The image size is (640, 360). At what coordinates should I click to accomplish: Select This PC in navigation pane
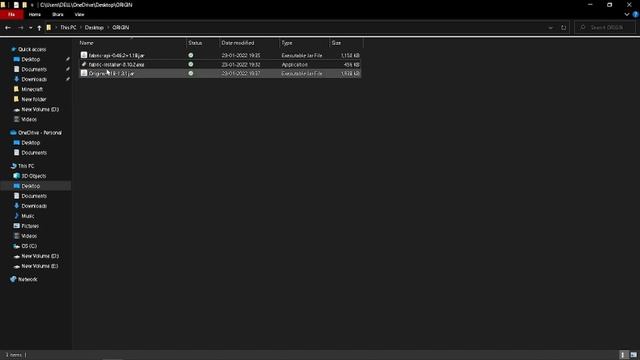coord(26,166)
